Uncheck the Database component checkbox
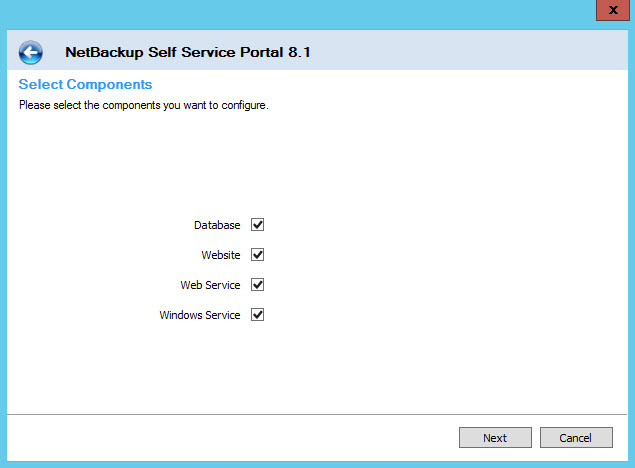635x468 pixels. coord(258,225)
